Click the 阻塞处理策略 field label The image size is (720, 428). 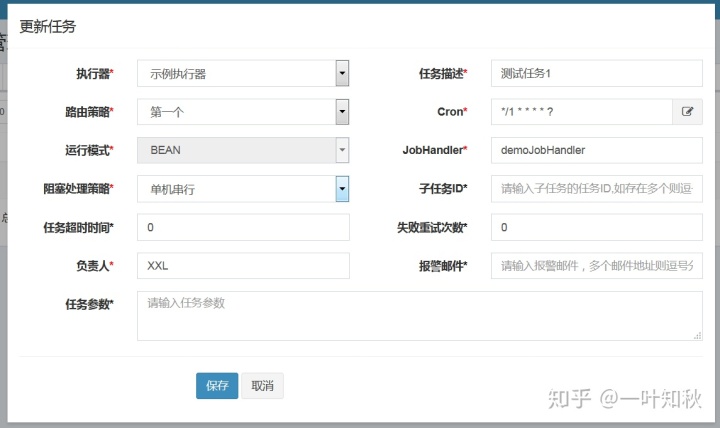(x=79, y=189)
